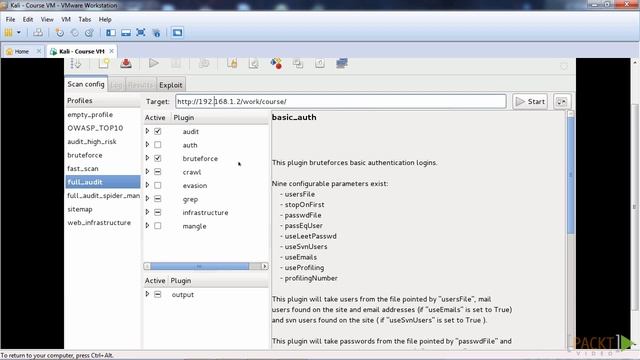Click the w3af wizard icon with arrow
The image size is (640, 360).
[76, 63]
